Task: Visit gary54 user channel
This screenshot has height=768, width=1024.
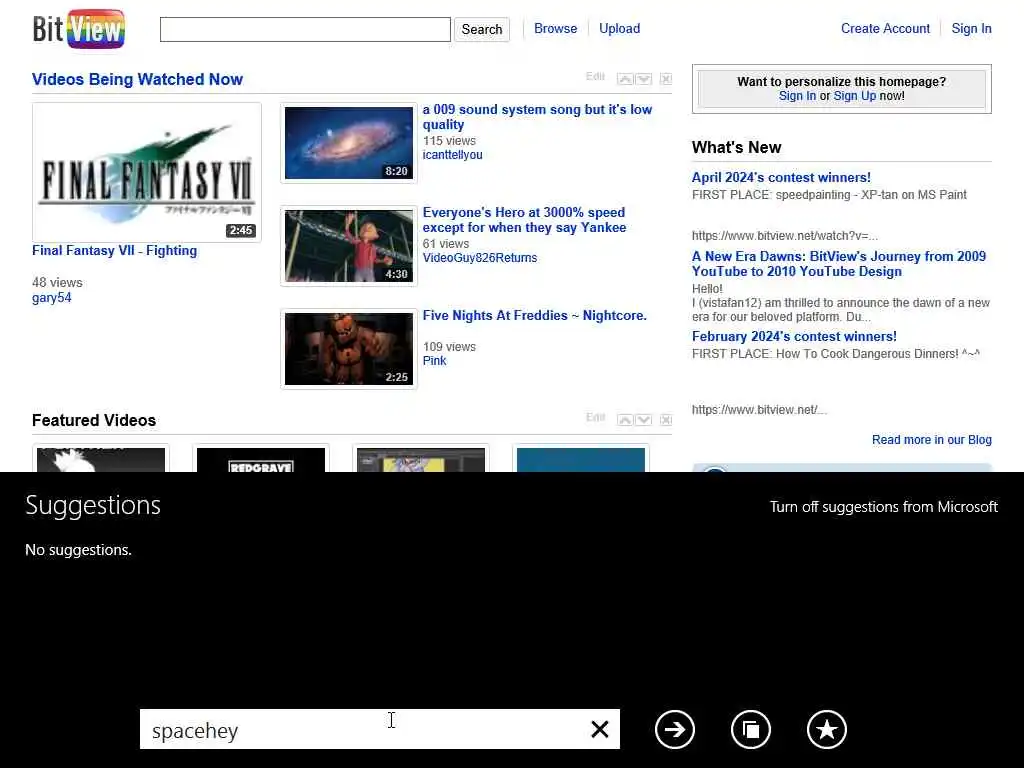Action: point(52,298)
